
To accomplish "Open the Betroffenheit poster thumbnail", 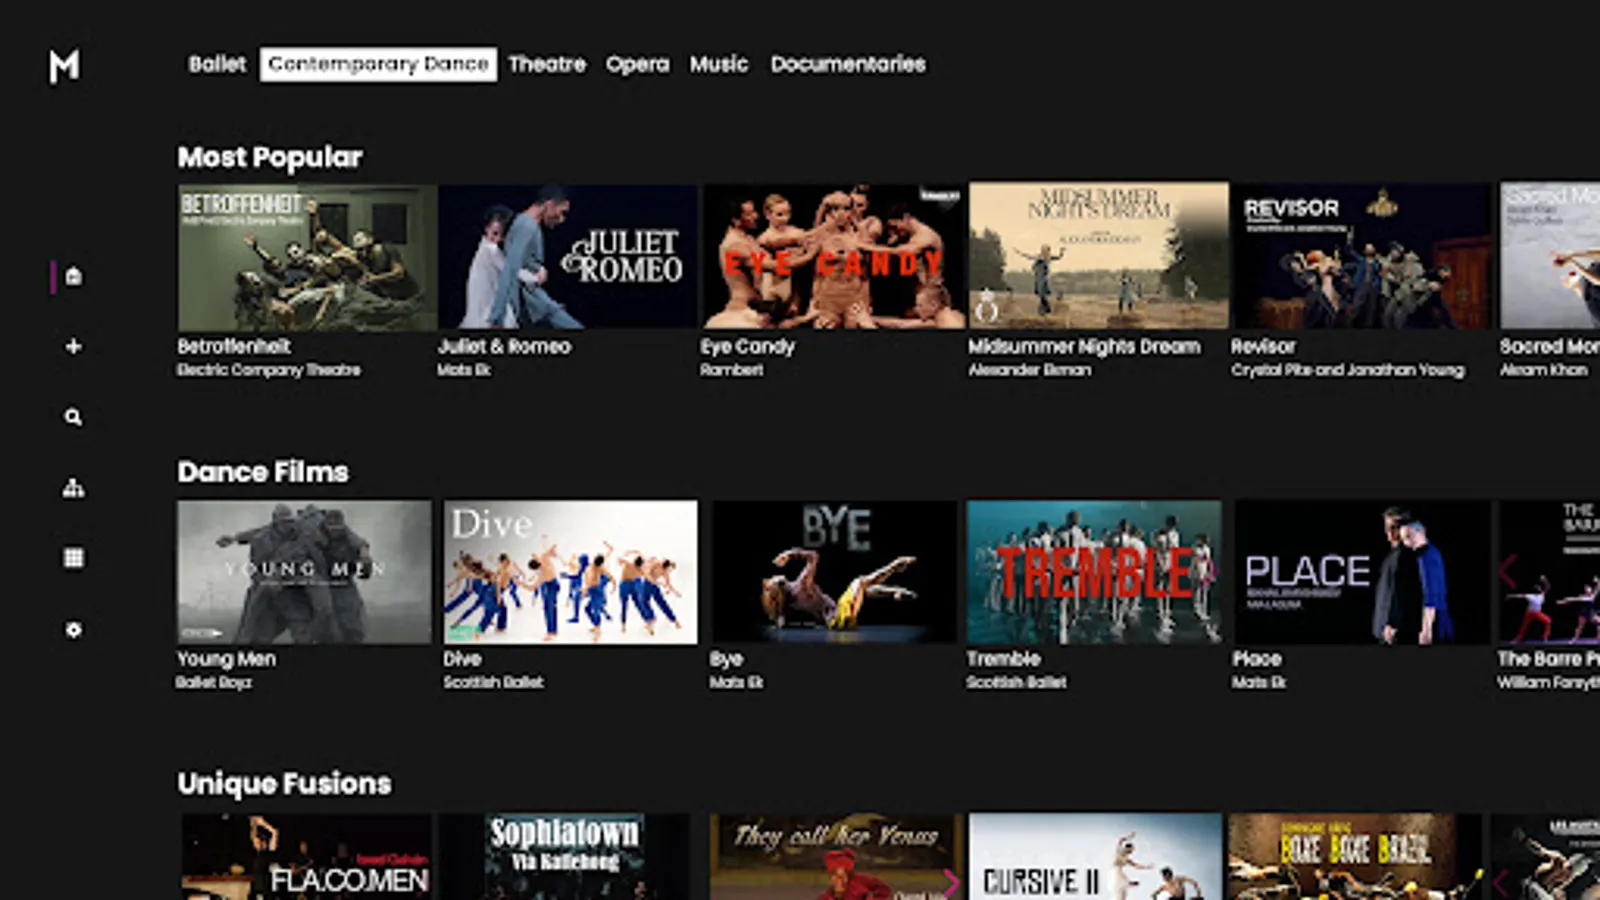I will (307, 257).
